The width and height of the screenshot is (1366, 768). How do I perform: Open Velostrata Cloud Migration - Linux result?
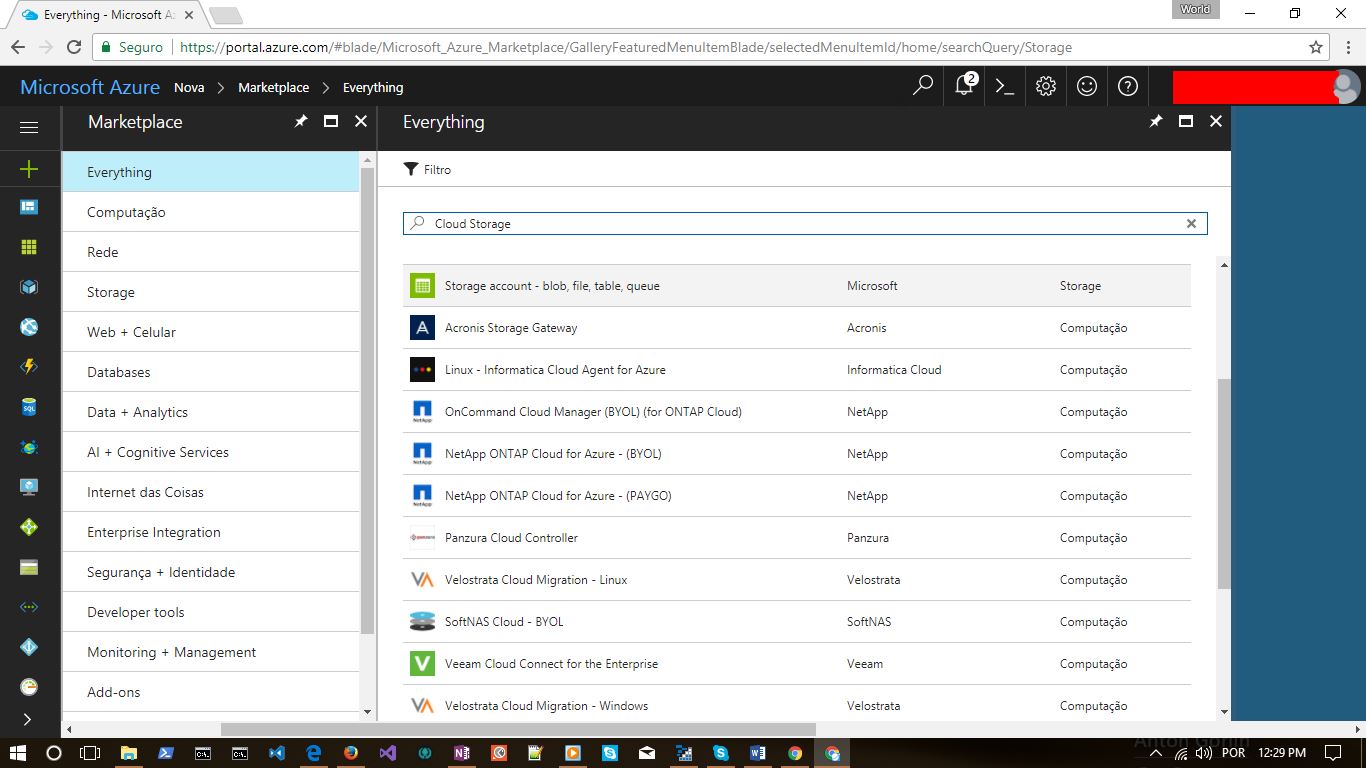(x=797, y=580)
